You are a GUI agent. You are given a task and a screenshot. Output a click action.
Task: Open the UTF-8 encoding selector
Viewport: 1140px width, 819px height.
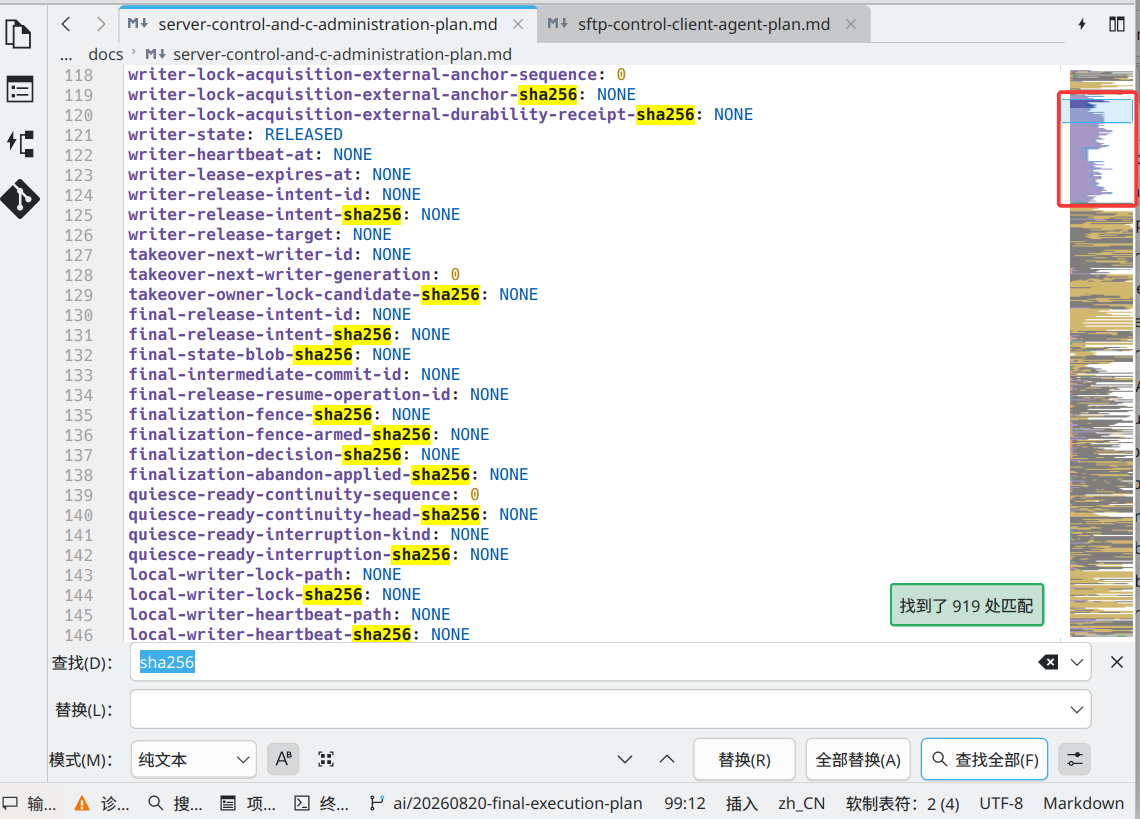click(x=1000, y=803)
